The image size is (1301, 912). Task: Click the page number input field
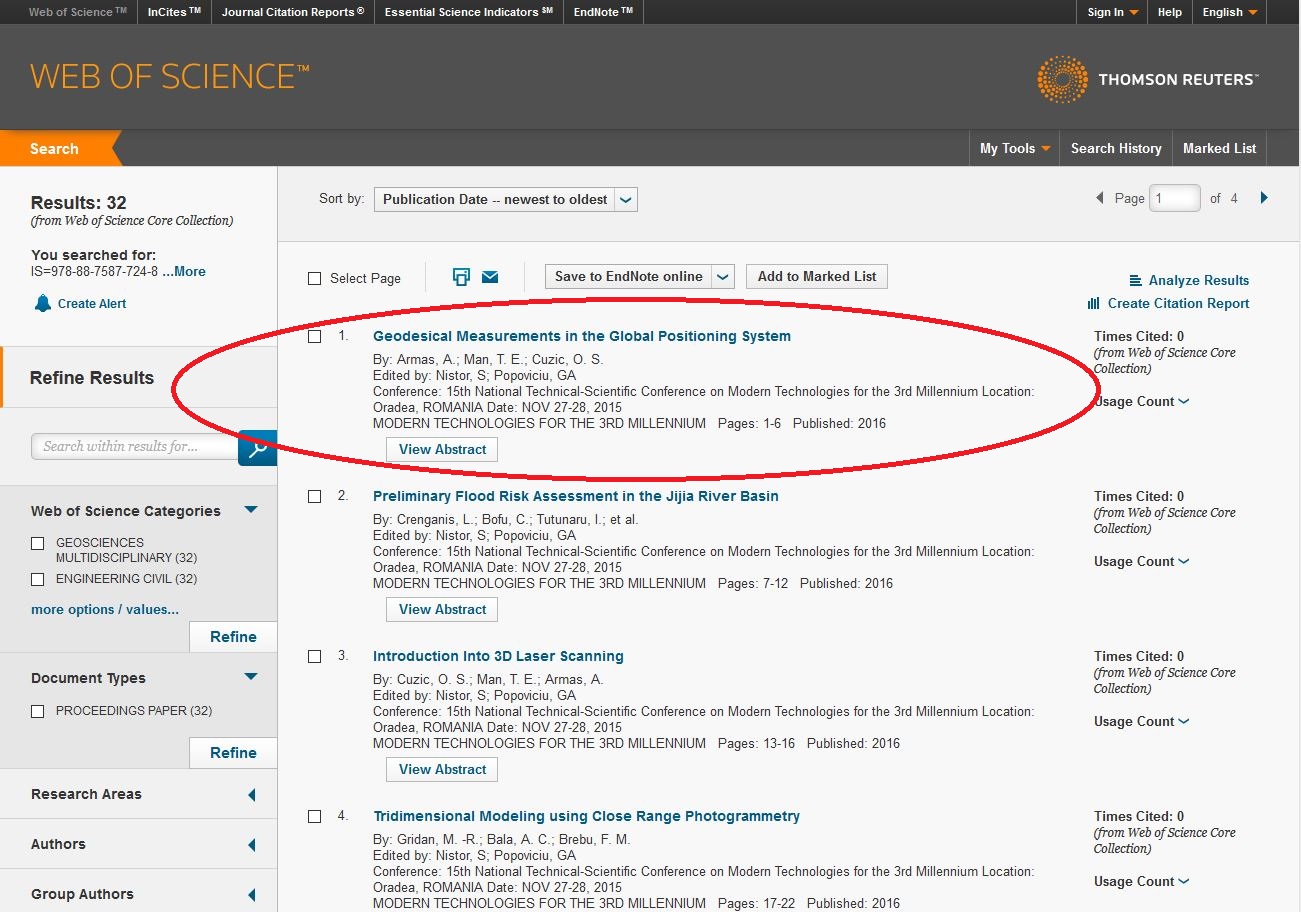1174,198
